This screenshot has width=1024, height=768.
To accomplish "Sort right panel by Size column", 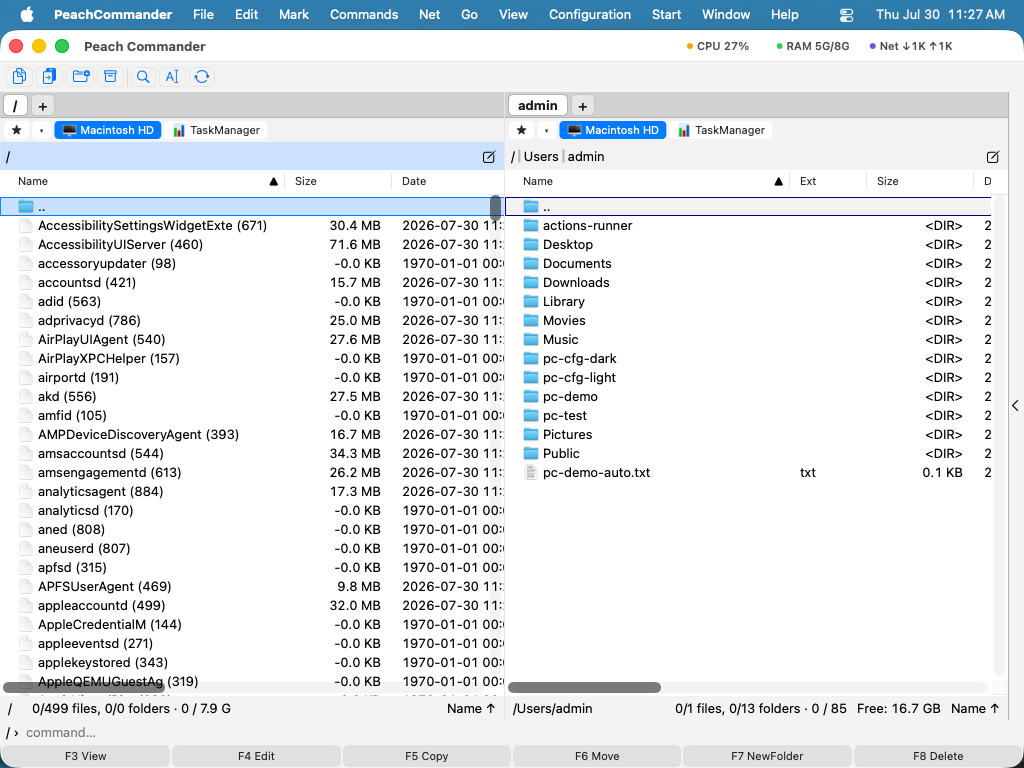I will click(920, 181).
